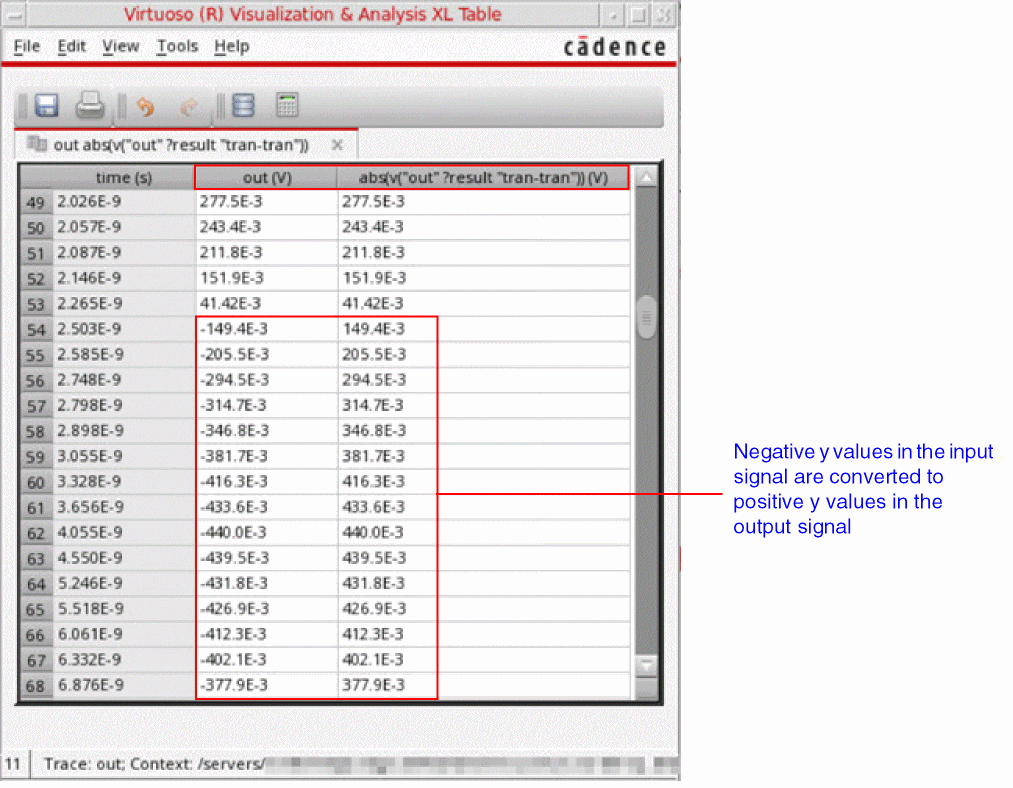Select row header 60
1013x788 pixels.
pyautogui.click(x=36, y=482)
